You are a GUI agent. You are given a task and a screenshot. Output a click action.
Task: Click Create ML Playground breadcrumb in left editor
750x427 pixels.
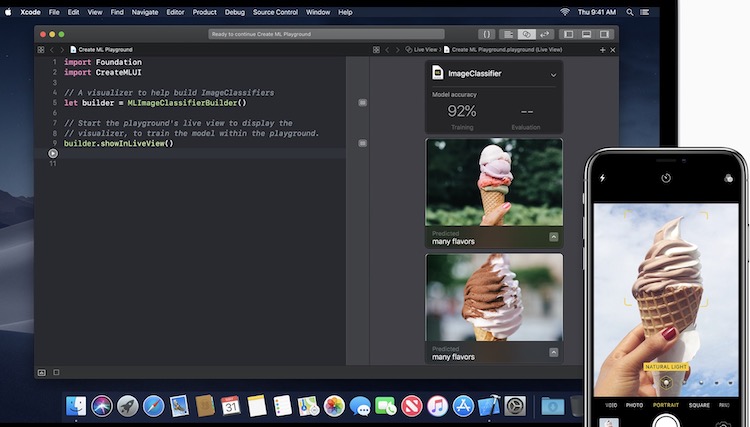[105, 50]
